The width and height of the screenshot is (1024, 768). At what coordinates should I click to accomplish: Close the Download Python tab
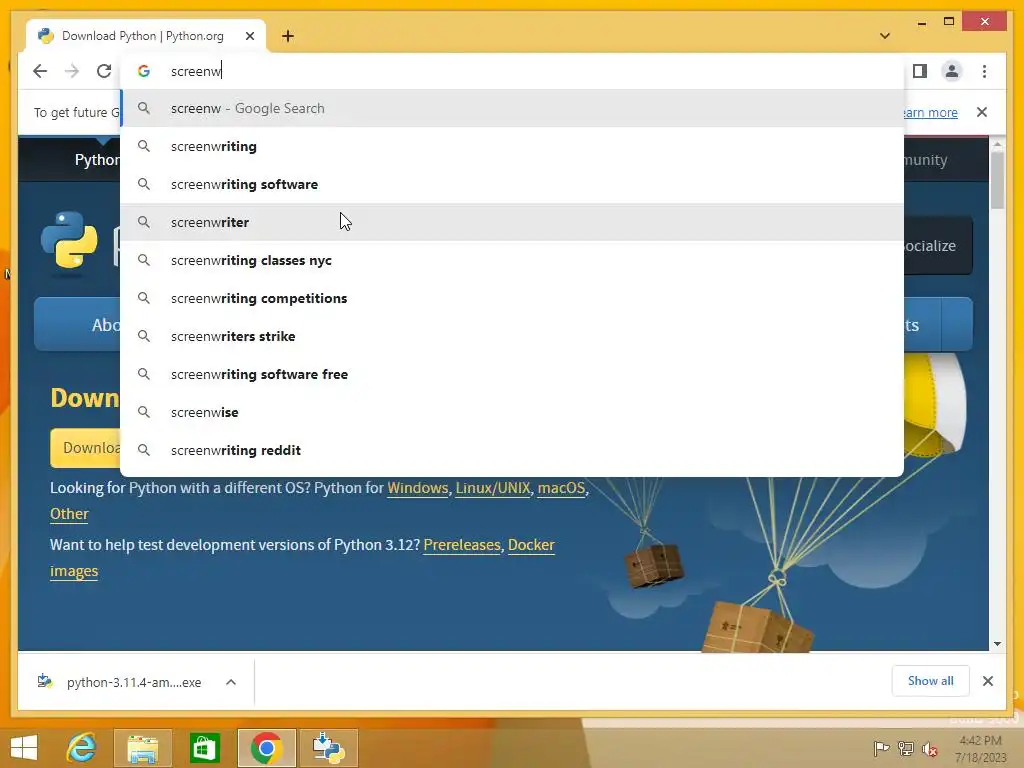click(x=249, y=36)
